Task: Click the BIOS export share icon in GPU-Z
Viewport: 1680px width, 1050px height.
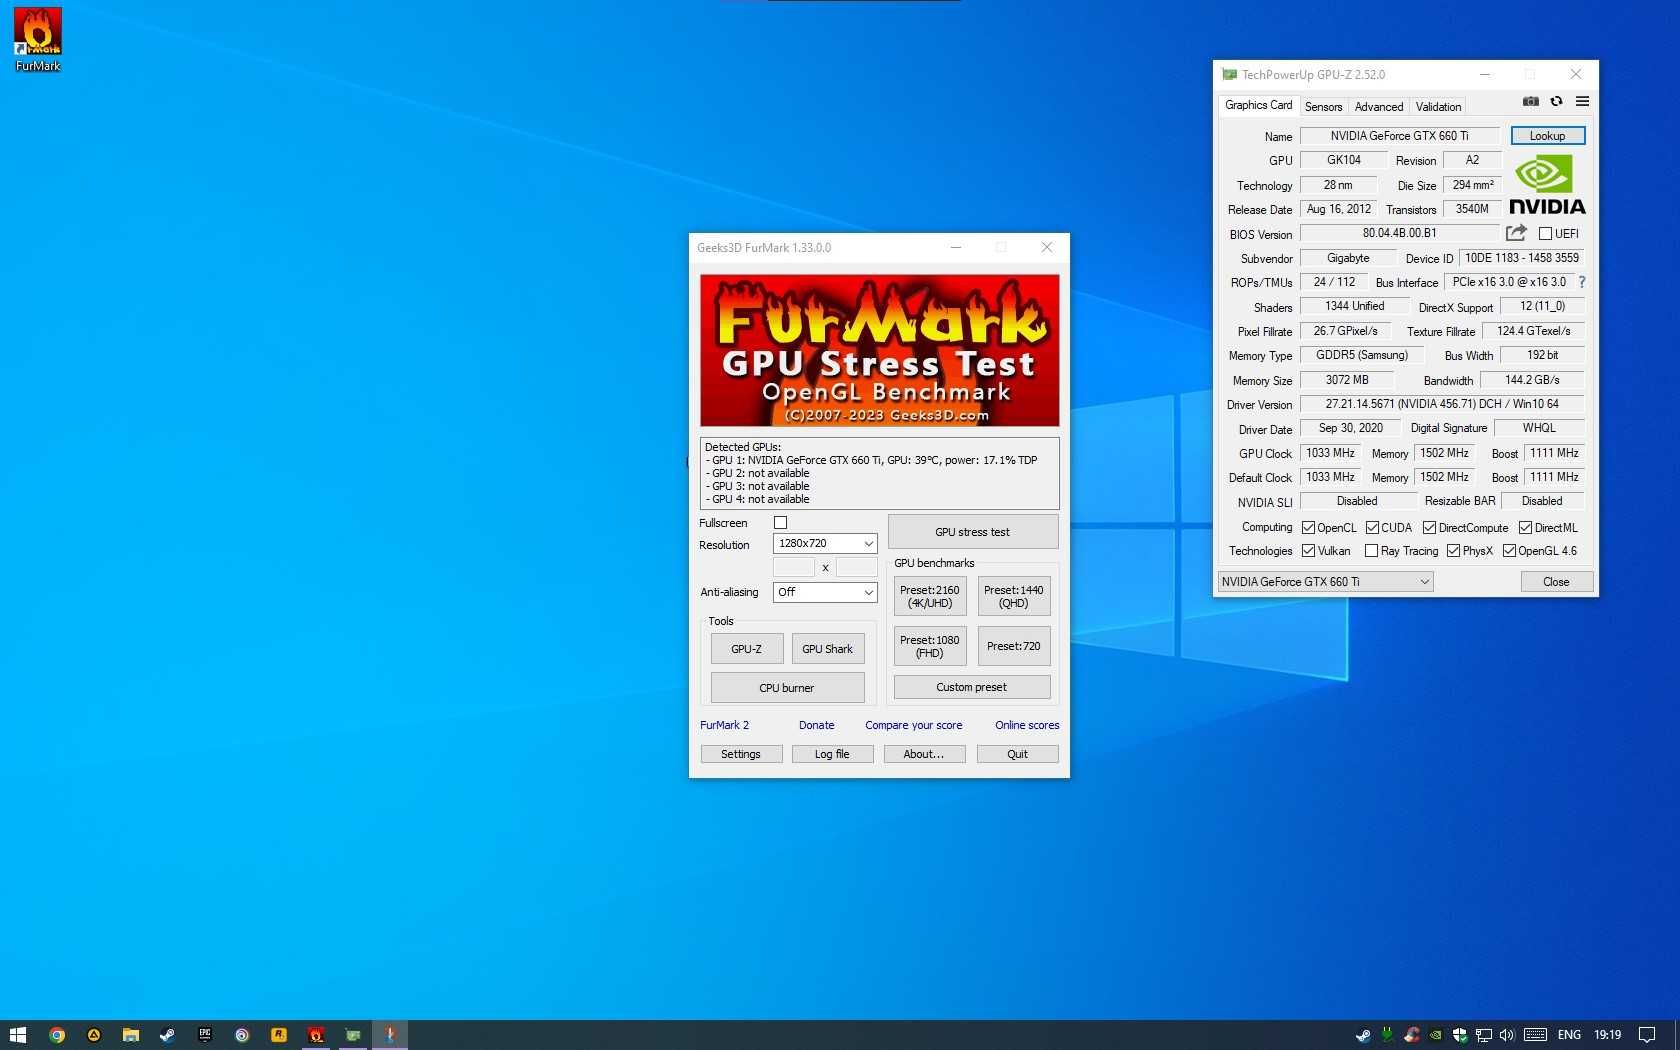Action: click(x=1516, y=233)
